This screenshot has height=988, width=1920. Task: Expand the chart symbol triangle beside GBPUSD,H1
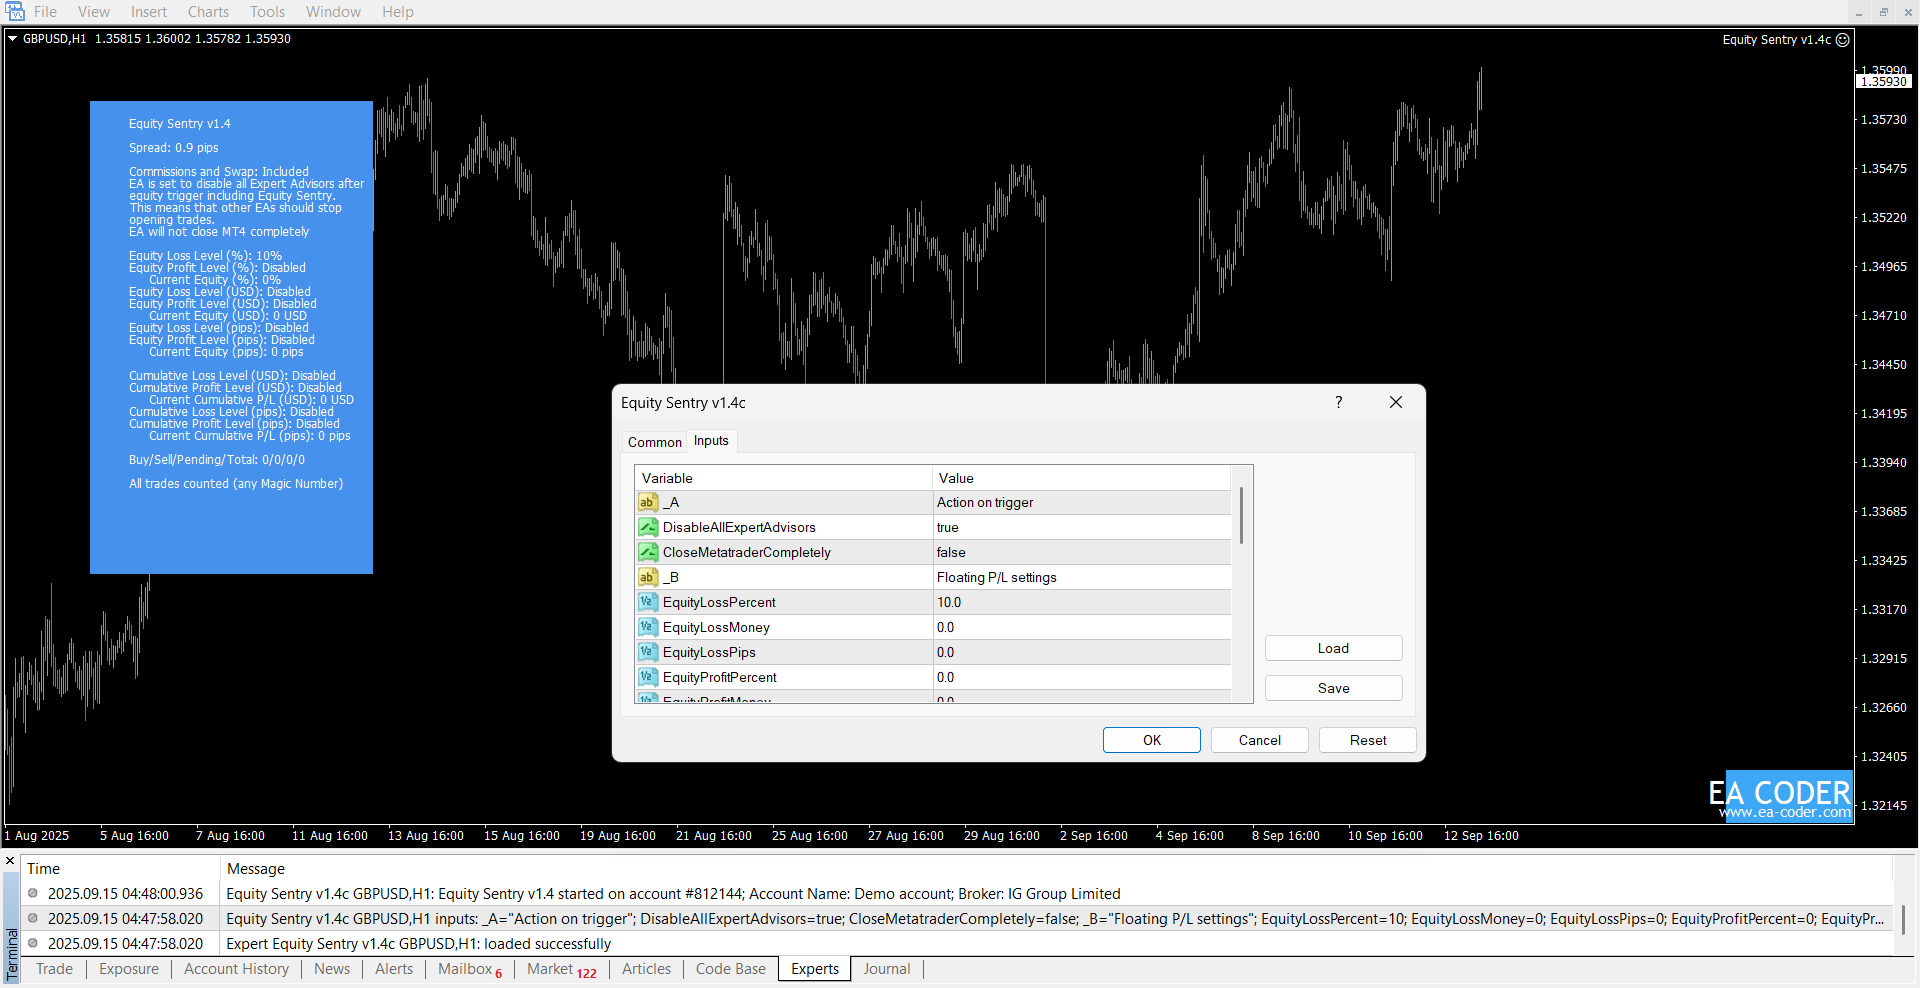(x=13, y=39)
